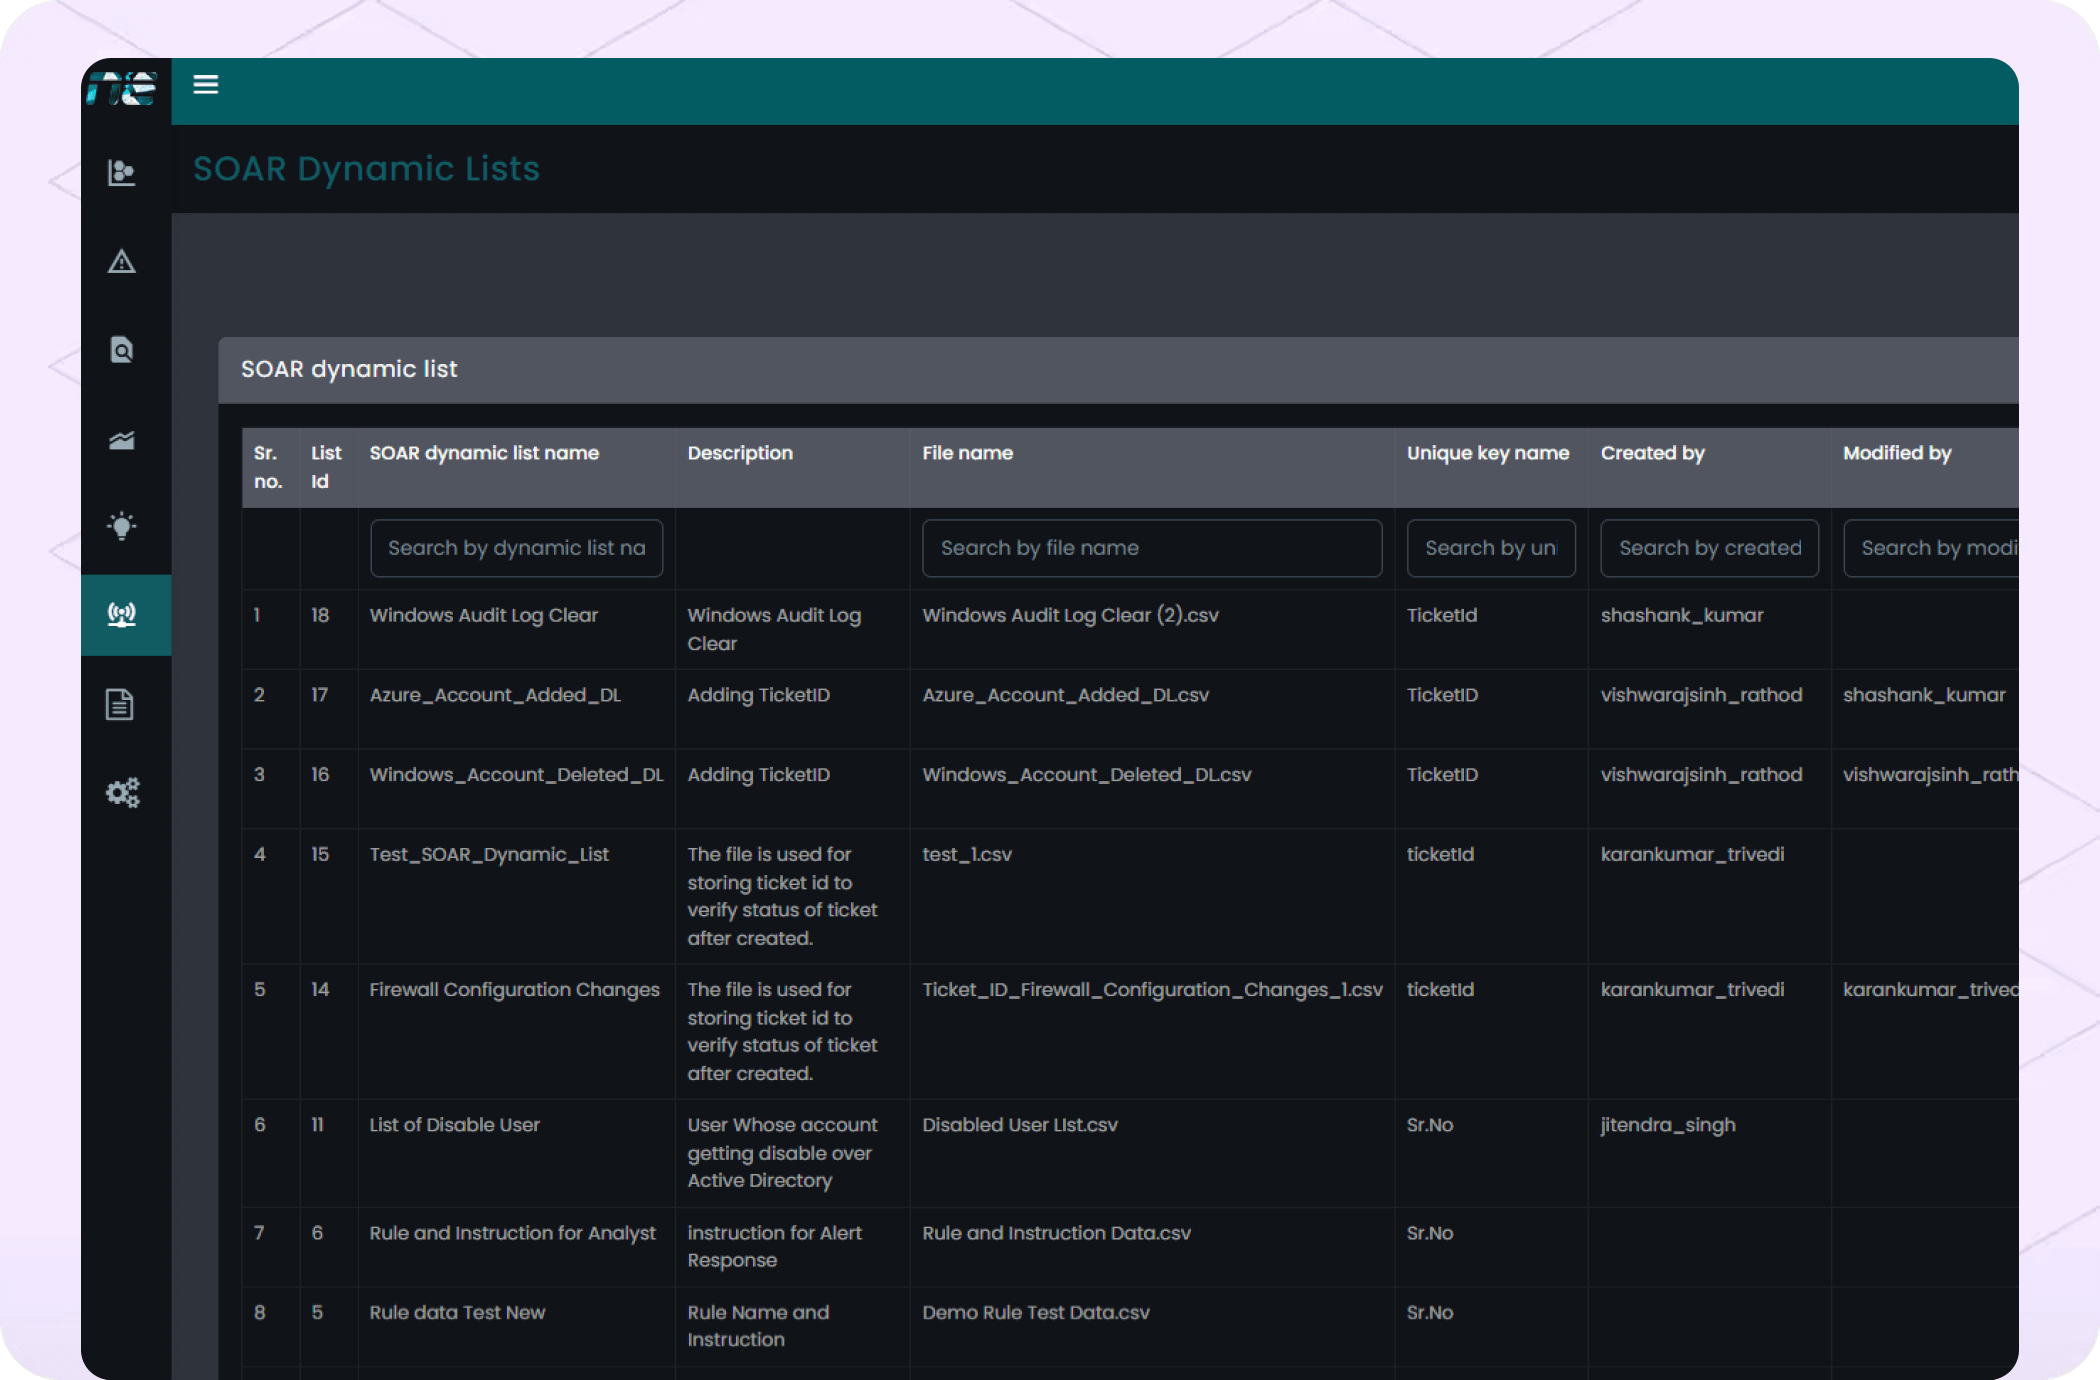Open the alerts triangle sidebar icon
2100x1380 pixels.
pyautogui.click(x=122, y=262)
